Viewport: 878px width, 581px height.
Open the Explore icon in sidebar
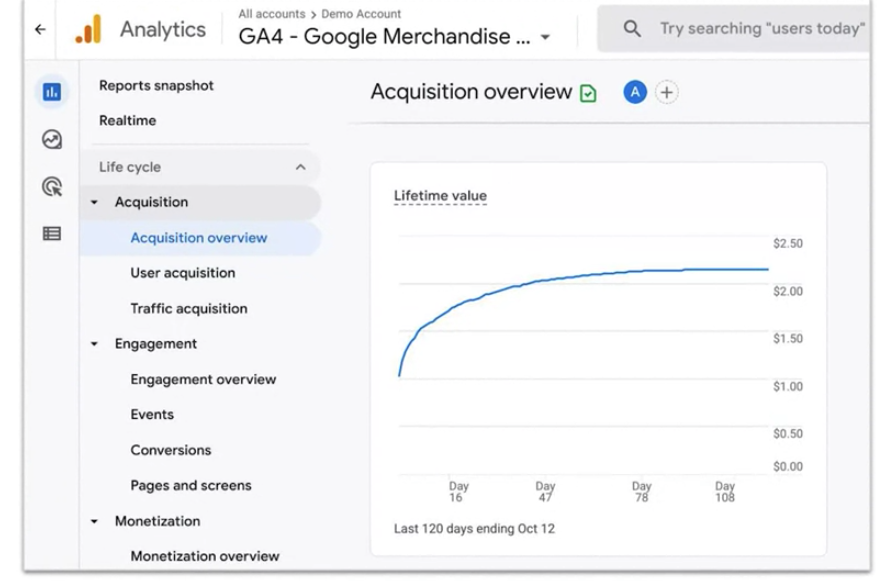point(52,139)
